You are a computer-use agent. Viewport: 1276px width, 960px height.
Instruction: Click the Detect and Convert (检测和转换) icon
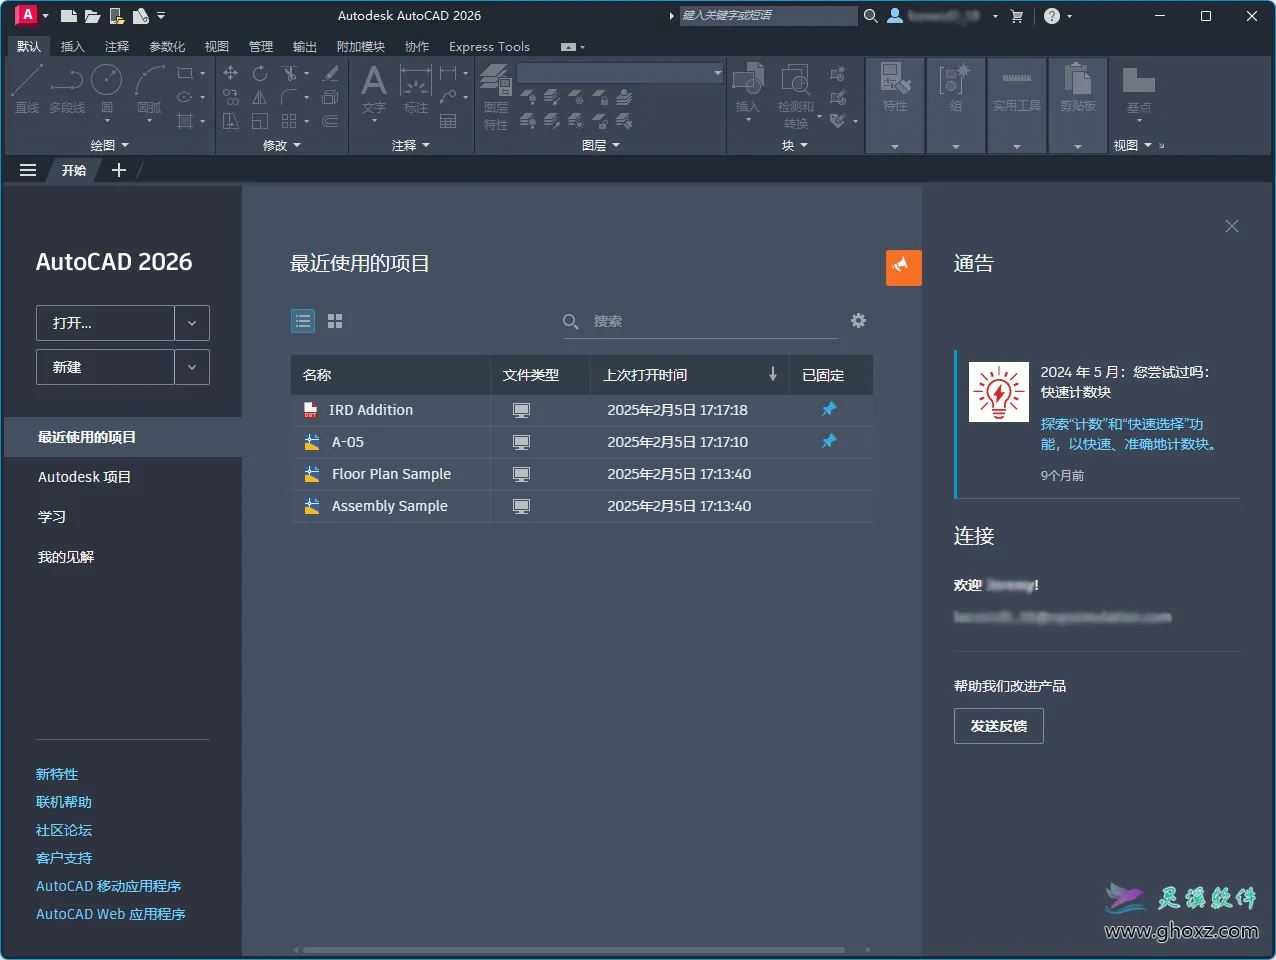coord(796,96)
